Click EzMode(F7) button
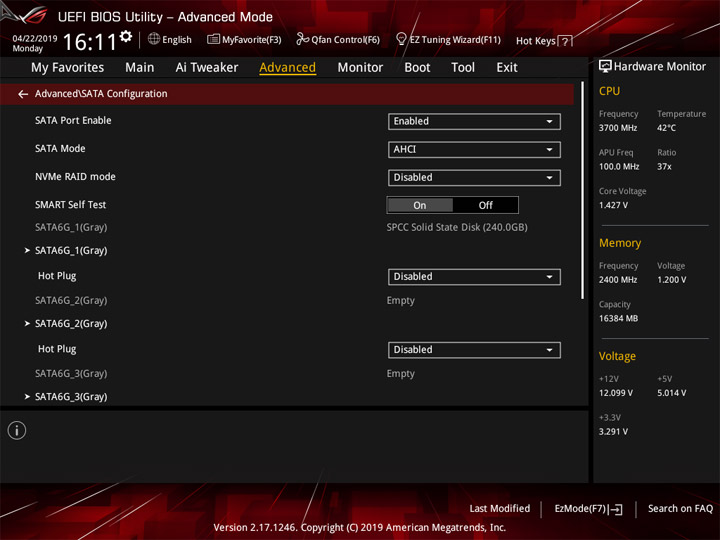 click(589, 509)
